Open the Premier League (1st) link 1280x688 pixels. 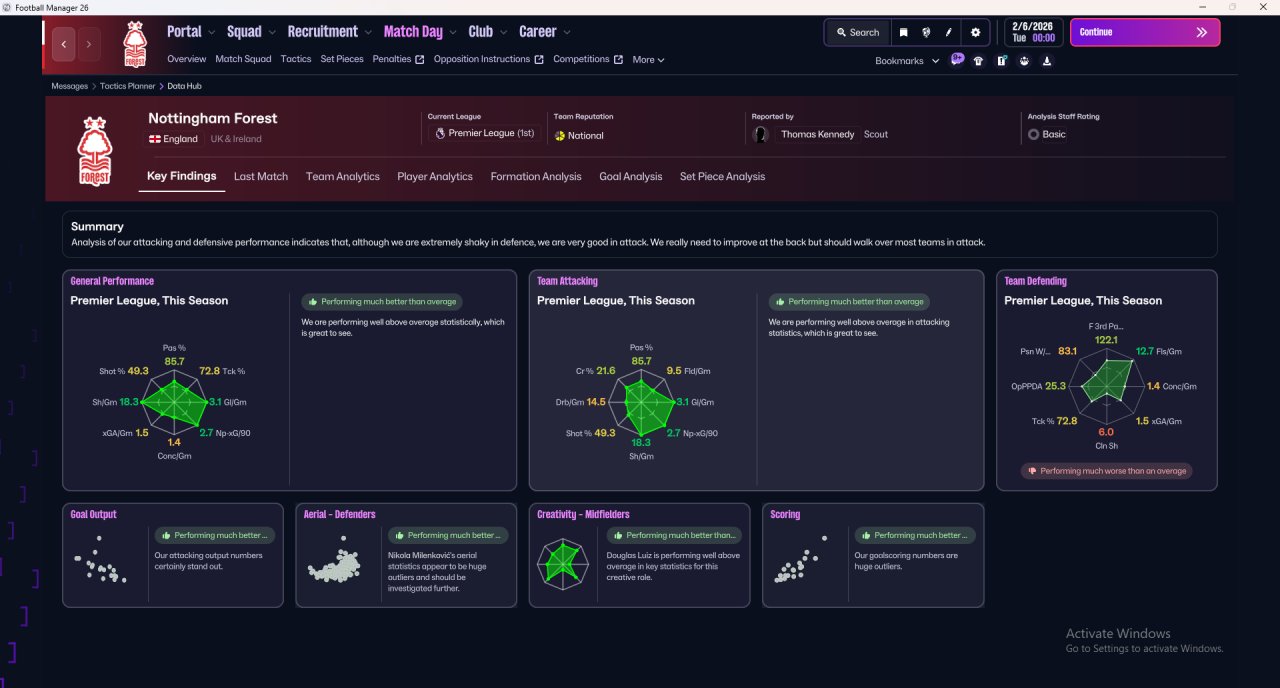pos(484,133)
